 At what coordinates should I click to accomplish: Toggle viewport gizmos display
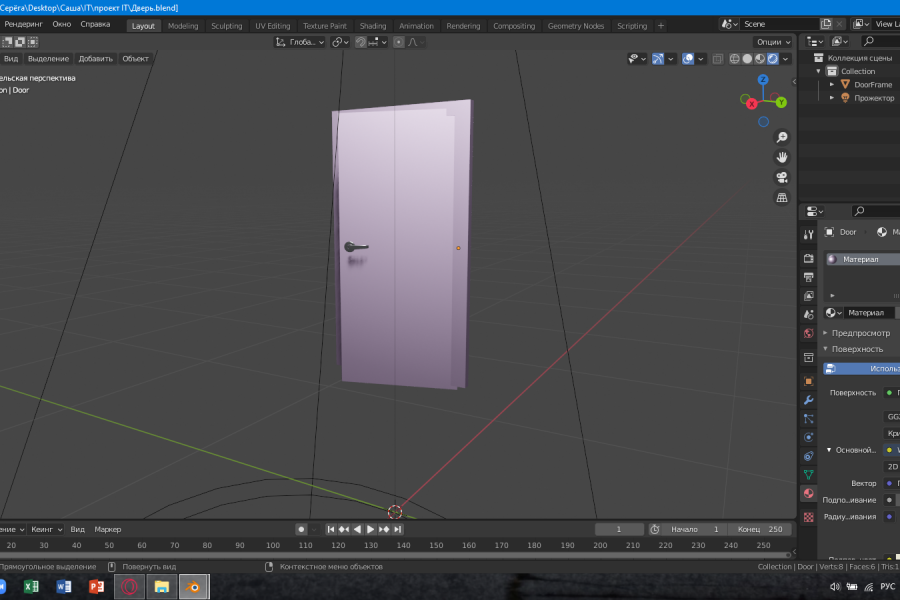coord(658,59)
